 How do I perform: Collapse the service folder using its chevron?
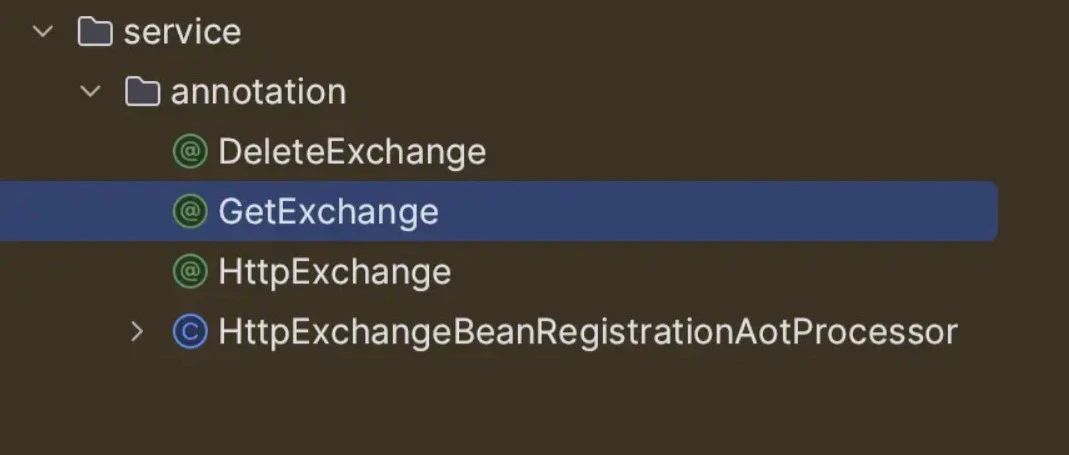coord(42,31)
